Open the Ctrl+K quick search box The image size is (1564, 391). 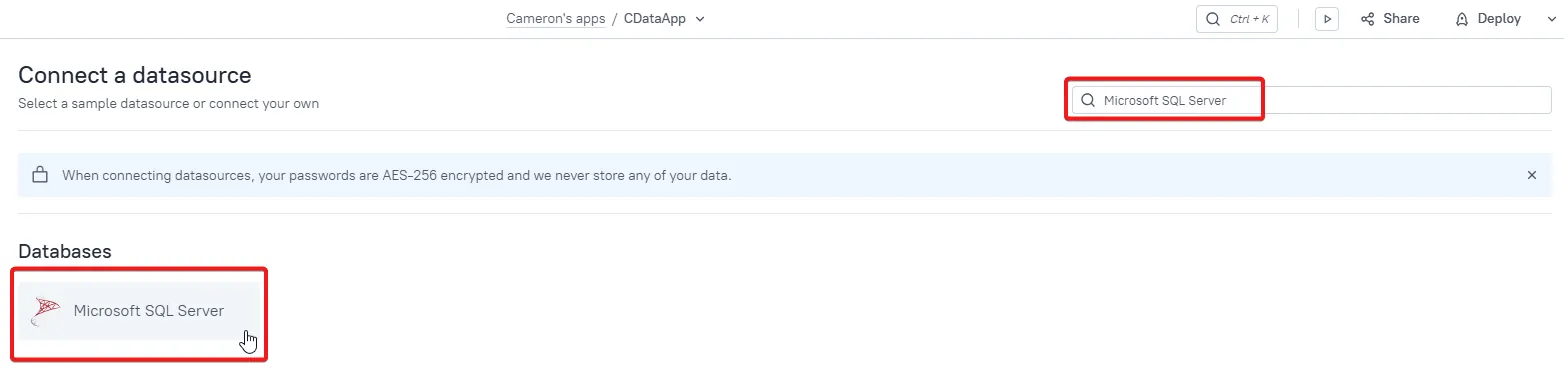click(x=1237, y=19)
